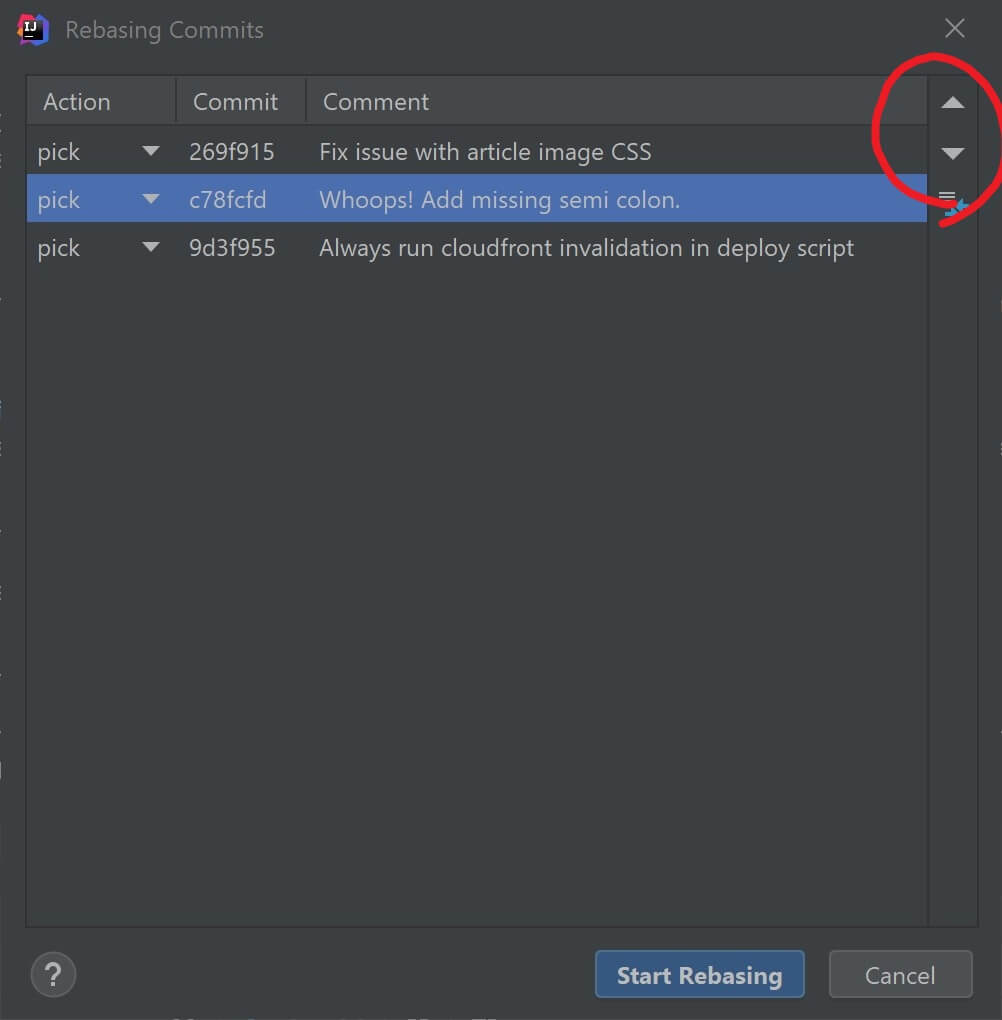Close the Rebasing Commits dialog

(955, 28)
